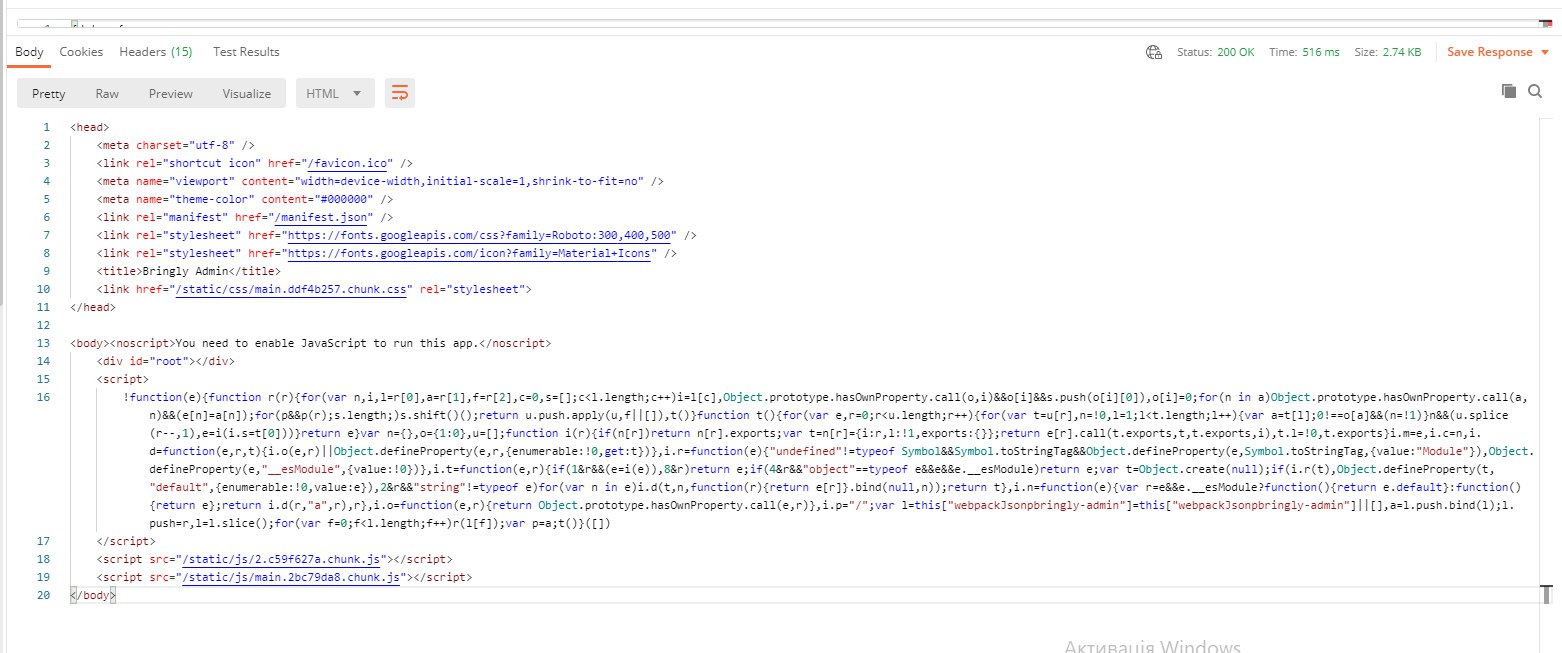Open the Cookies tab
The height and width of the screenshot is (653, 1562).
coord(81,51)
